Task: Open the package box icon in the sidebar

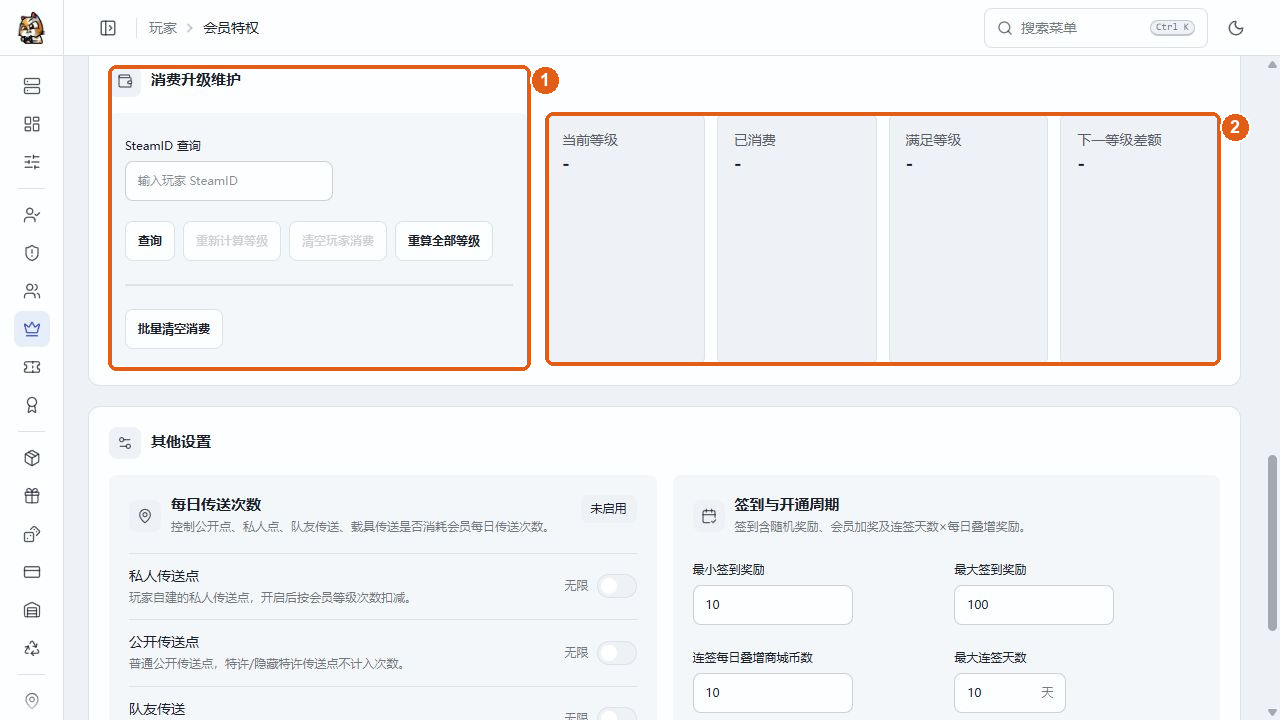Action: (x=32, y=458)
